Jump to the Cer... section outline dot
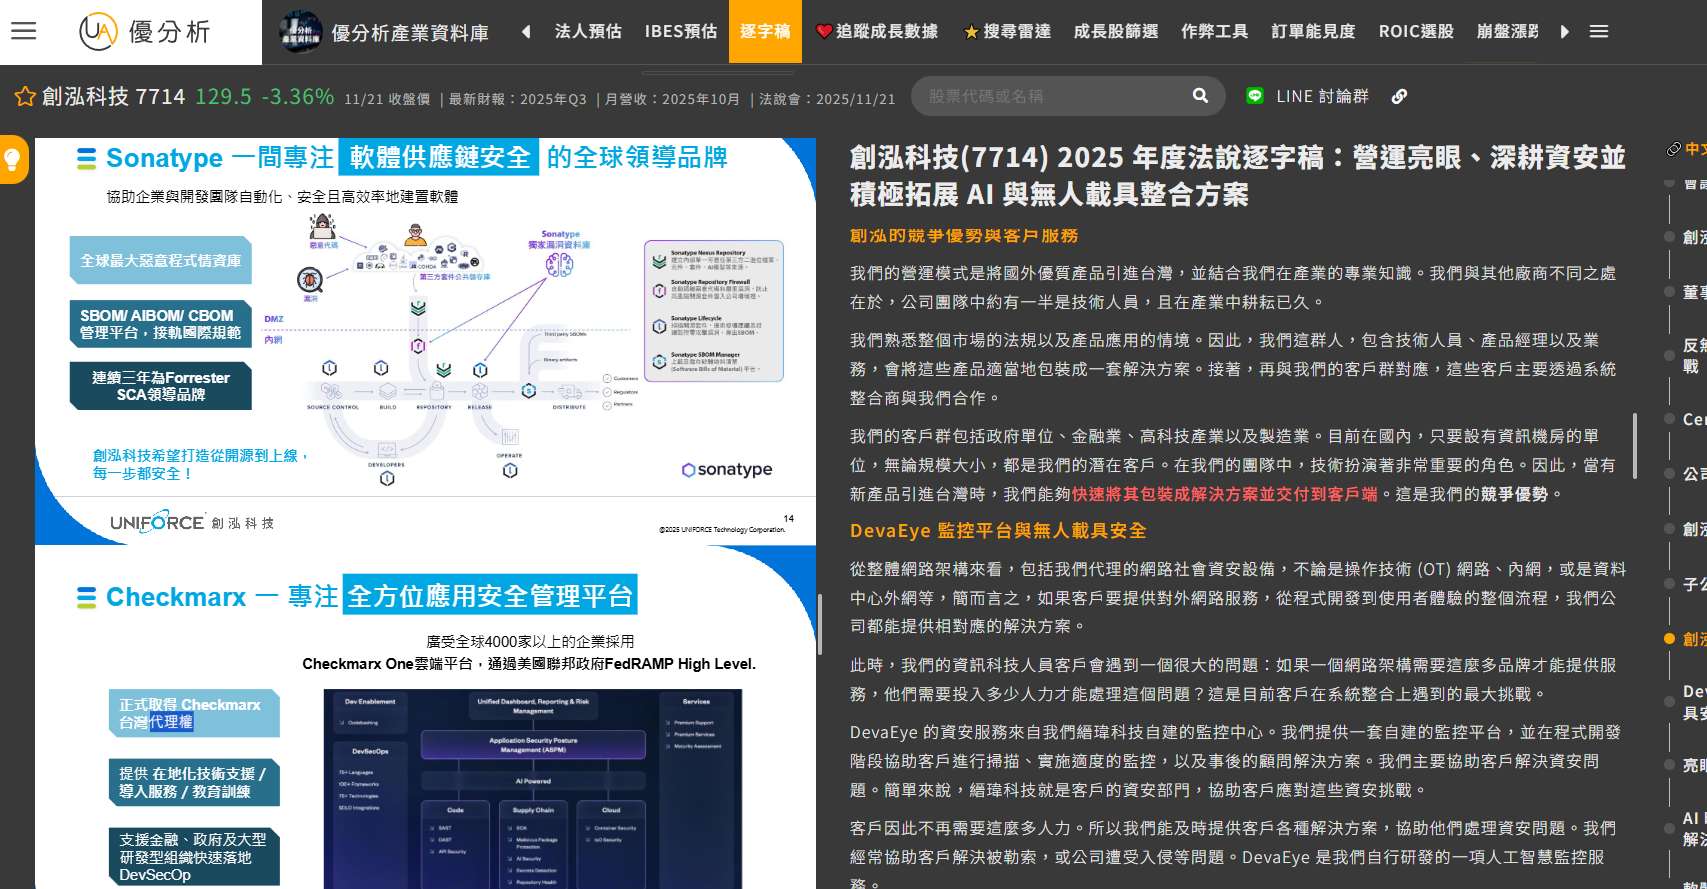Screen dimensions: 1707x889 point(1669,419)
